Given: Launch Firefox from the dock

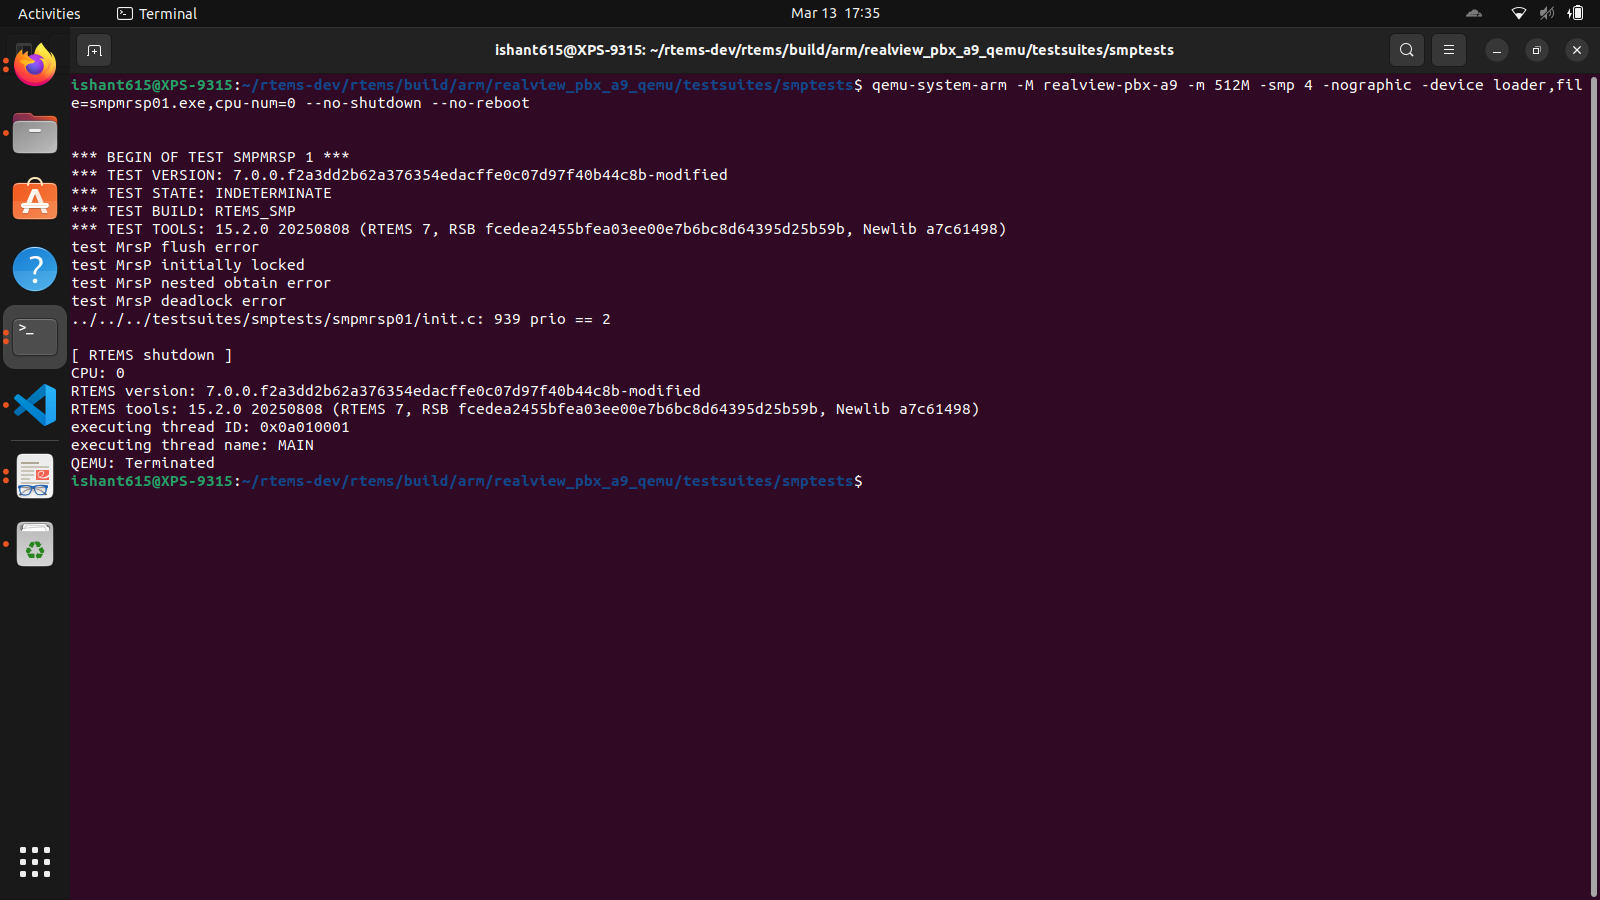Looking at the screenshot, I should click(x=35, y=66).
